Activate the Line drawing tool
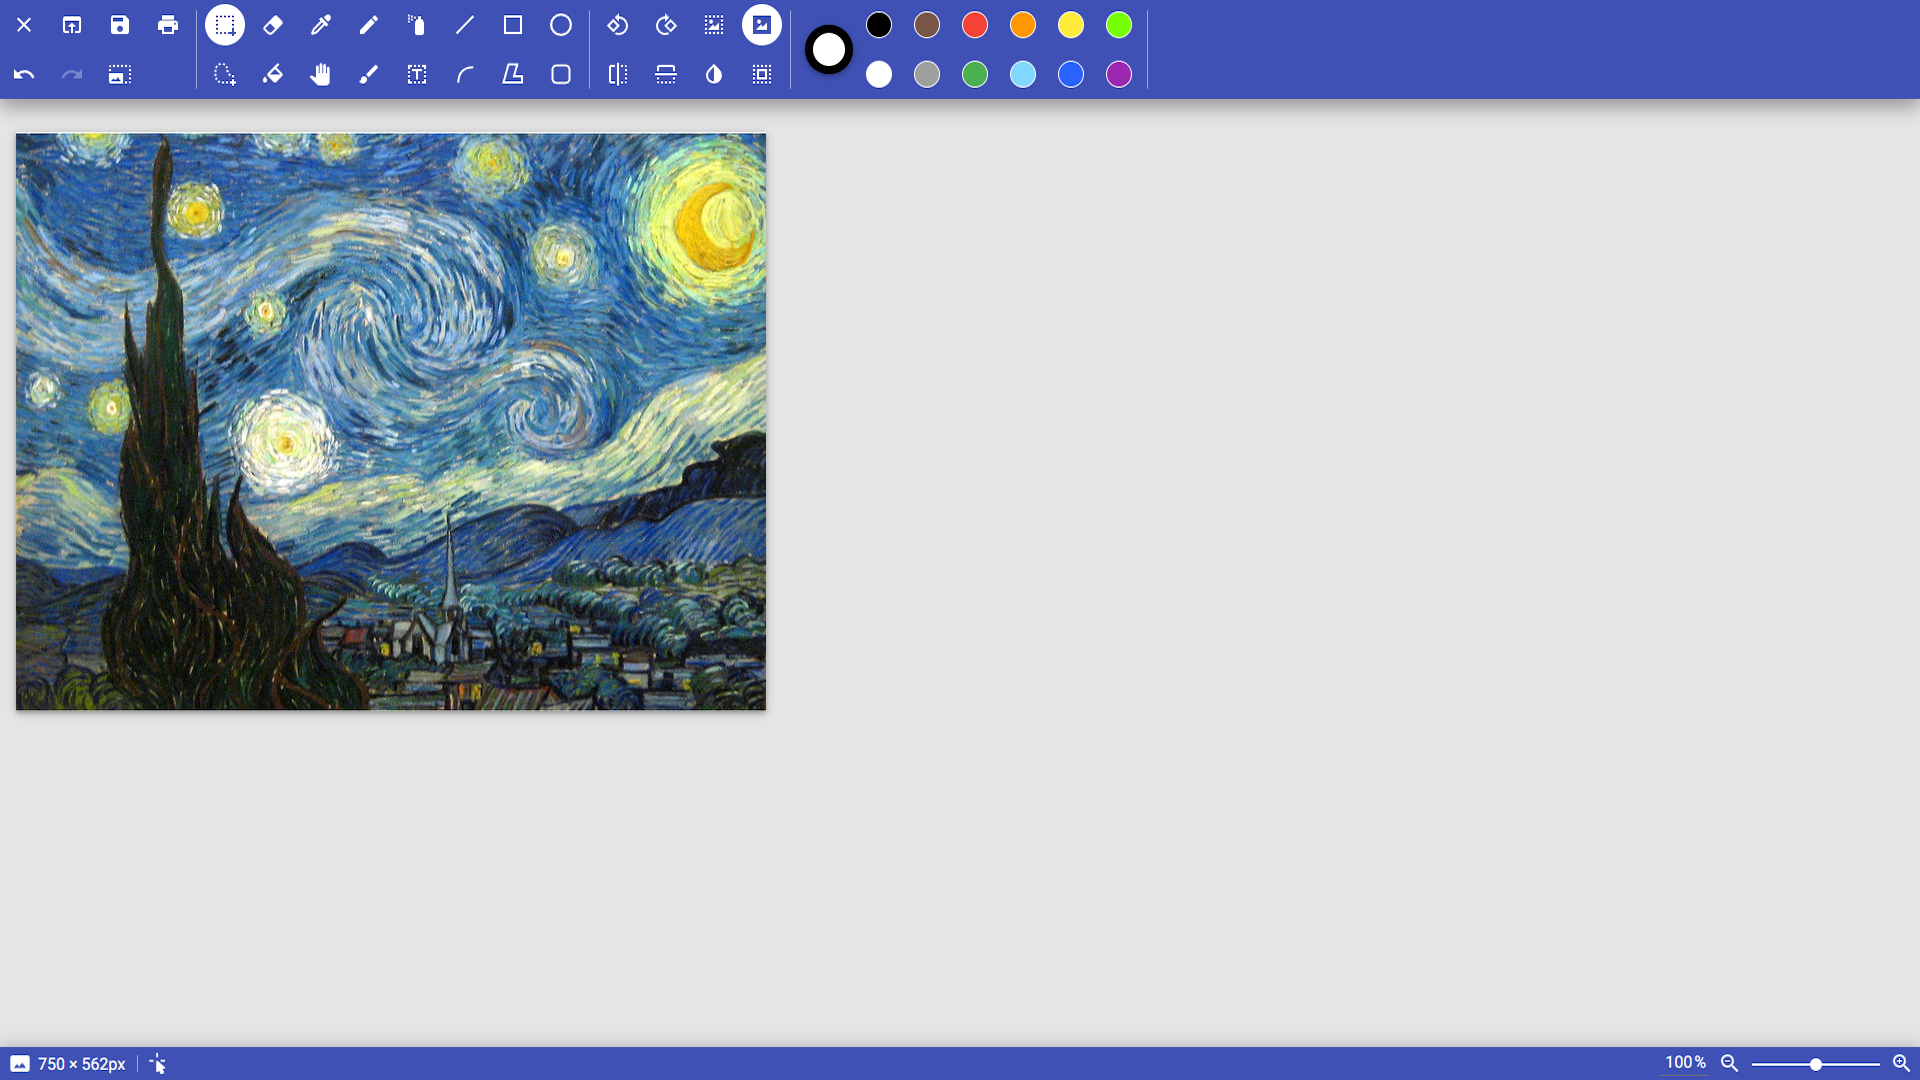This screenshot has width=1920, height=1080. coord(465,25)
